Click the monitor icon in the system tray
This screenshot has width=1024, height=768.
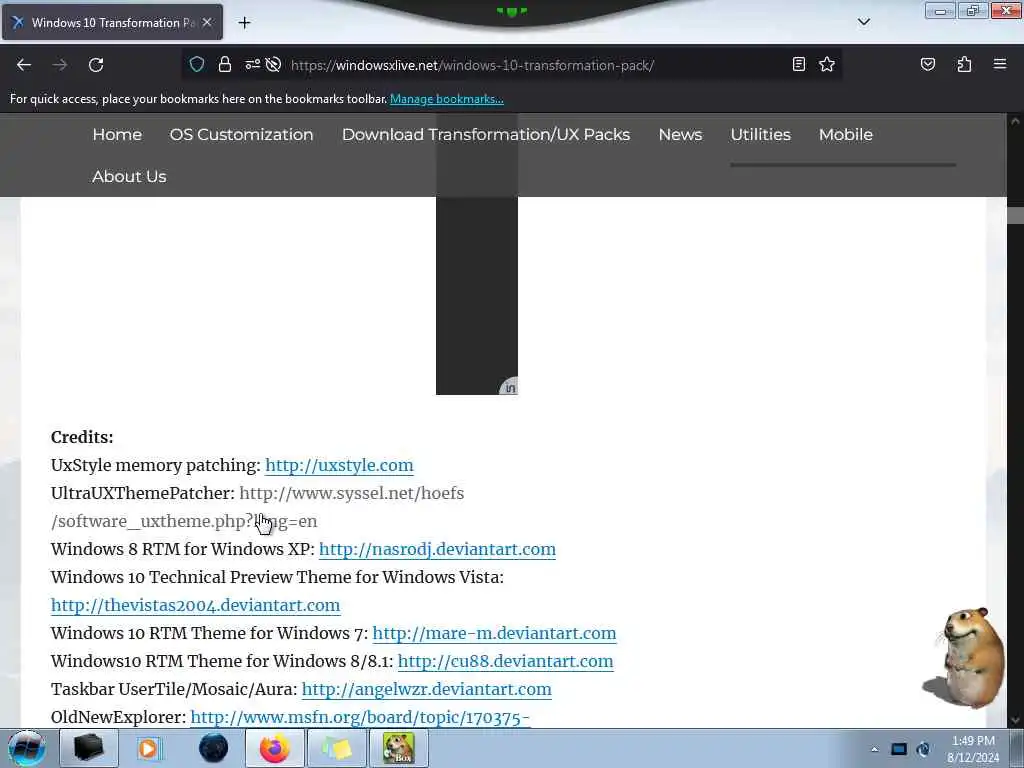tap(899, 749)
